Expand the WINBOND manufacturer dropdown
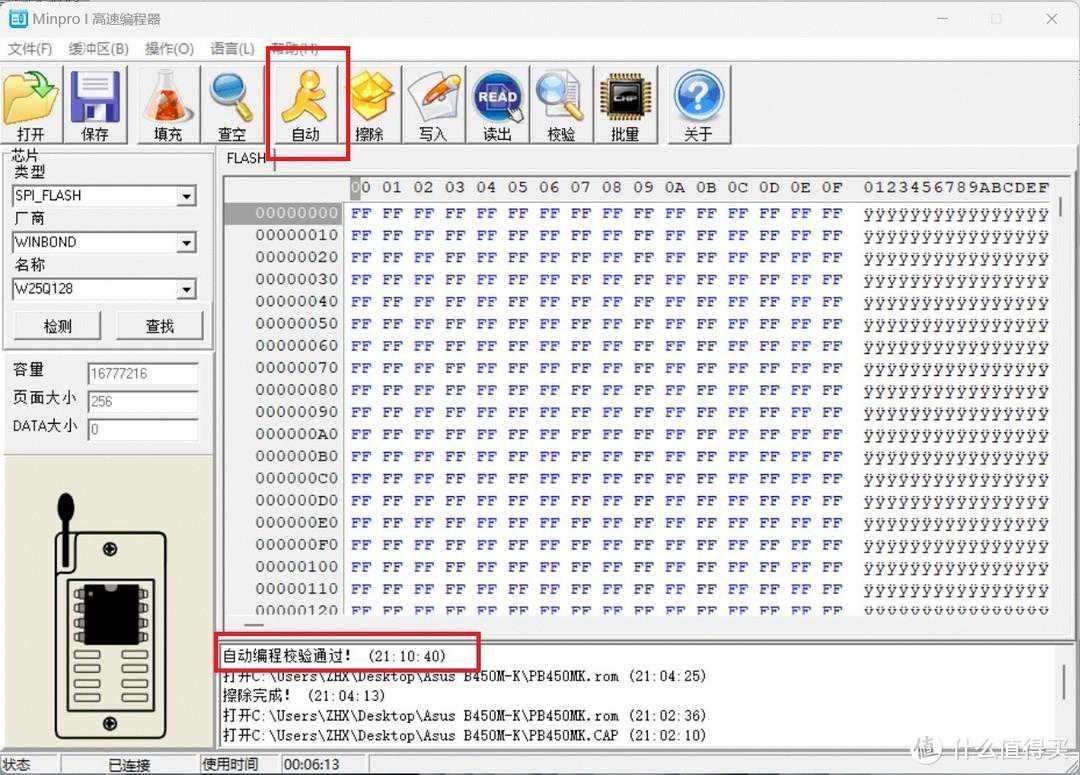1080x775 pixels. pyautogui.click(x=186, y=243)
